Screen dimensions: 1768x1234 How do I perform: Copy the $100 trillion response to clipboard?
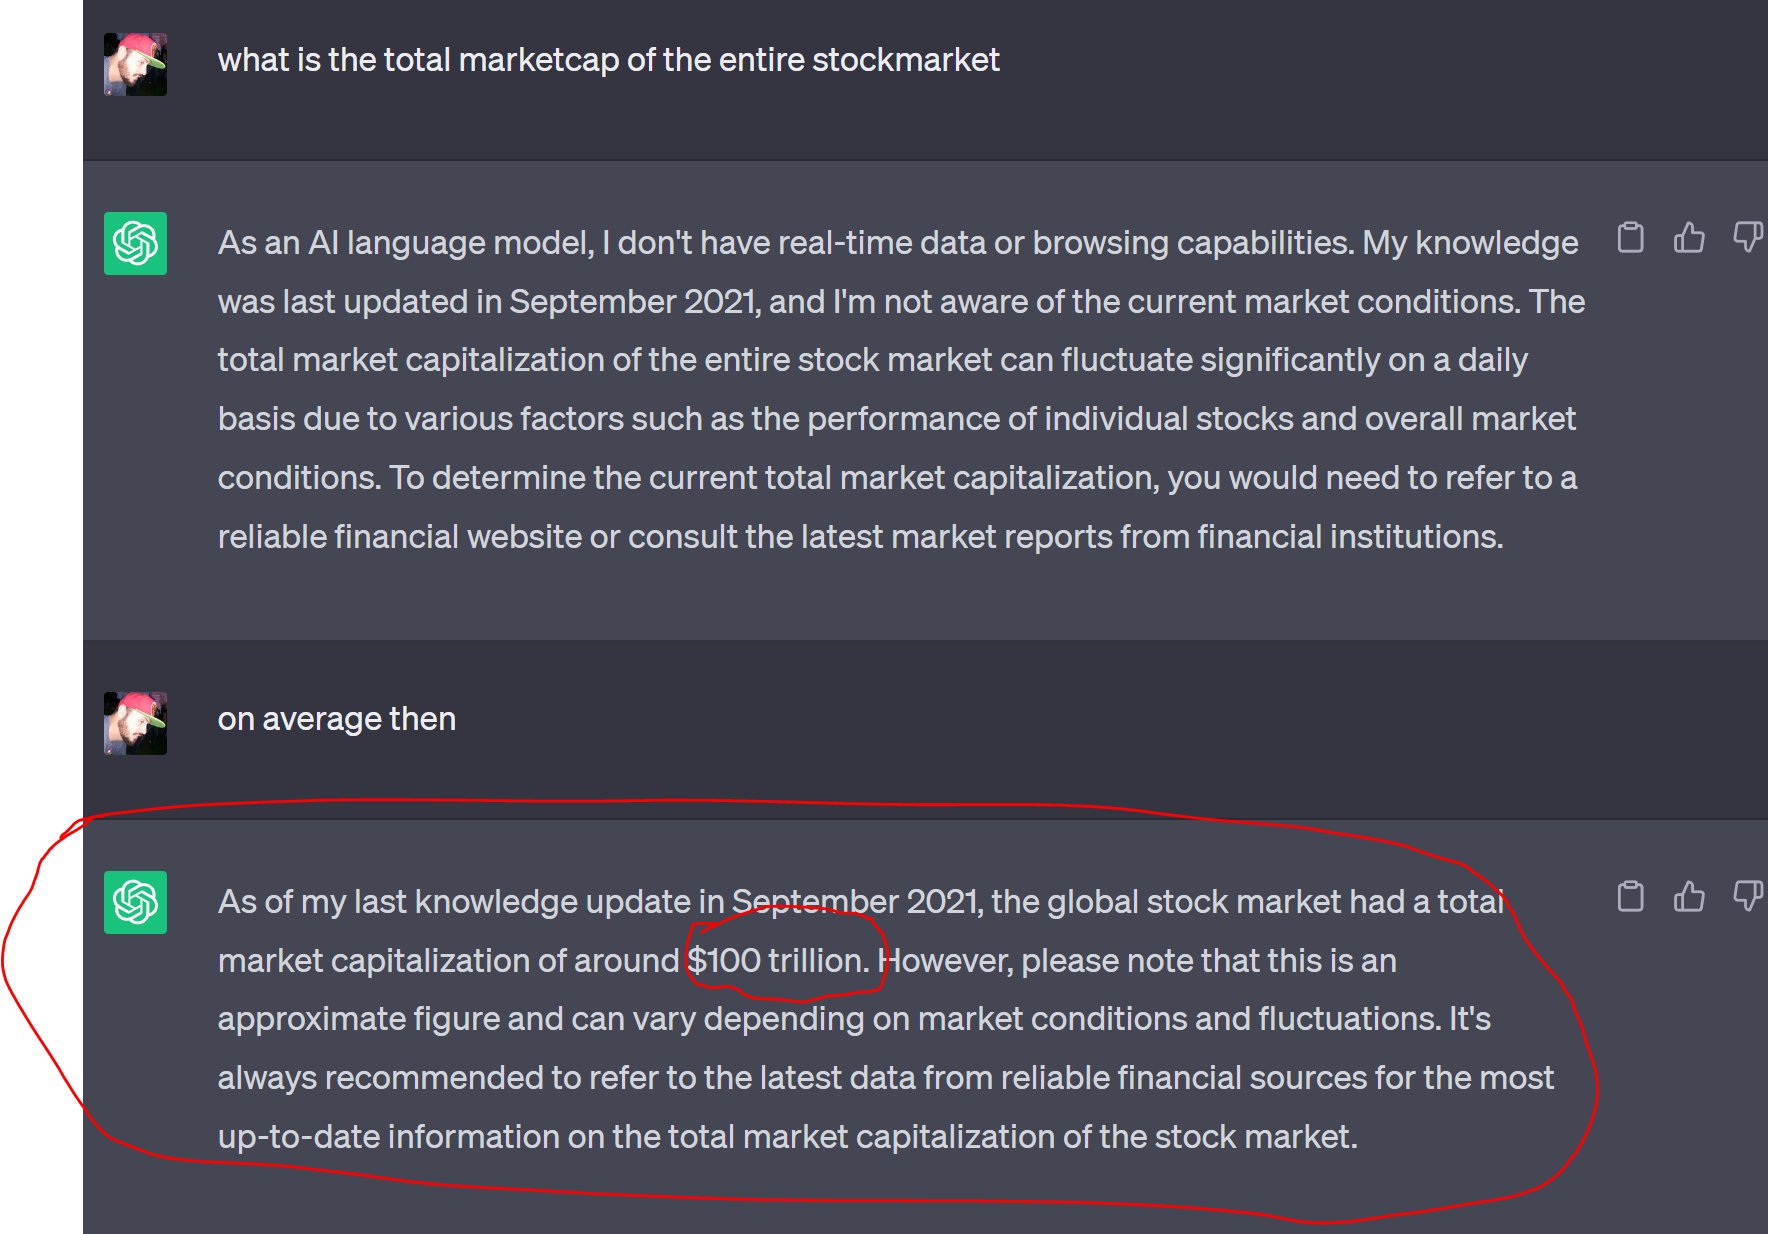pyautogui.click(x=1630, y=896)
